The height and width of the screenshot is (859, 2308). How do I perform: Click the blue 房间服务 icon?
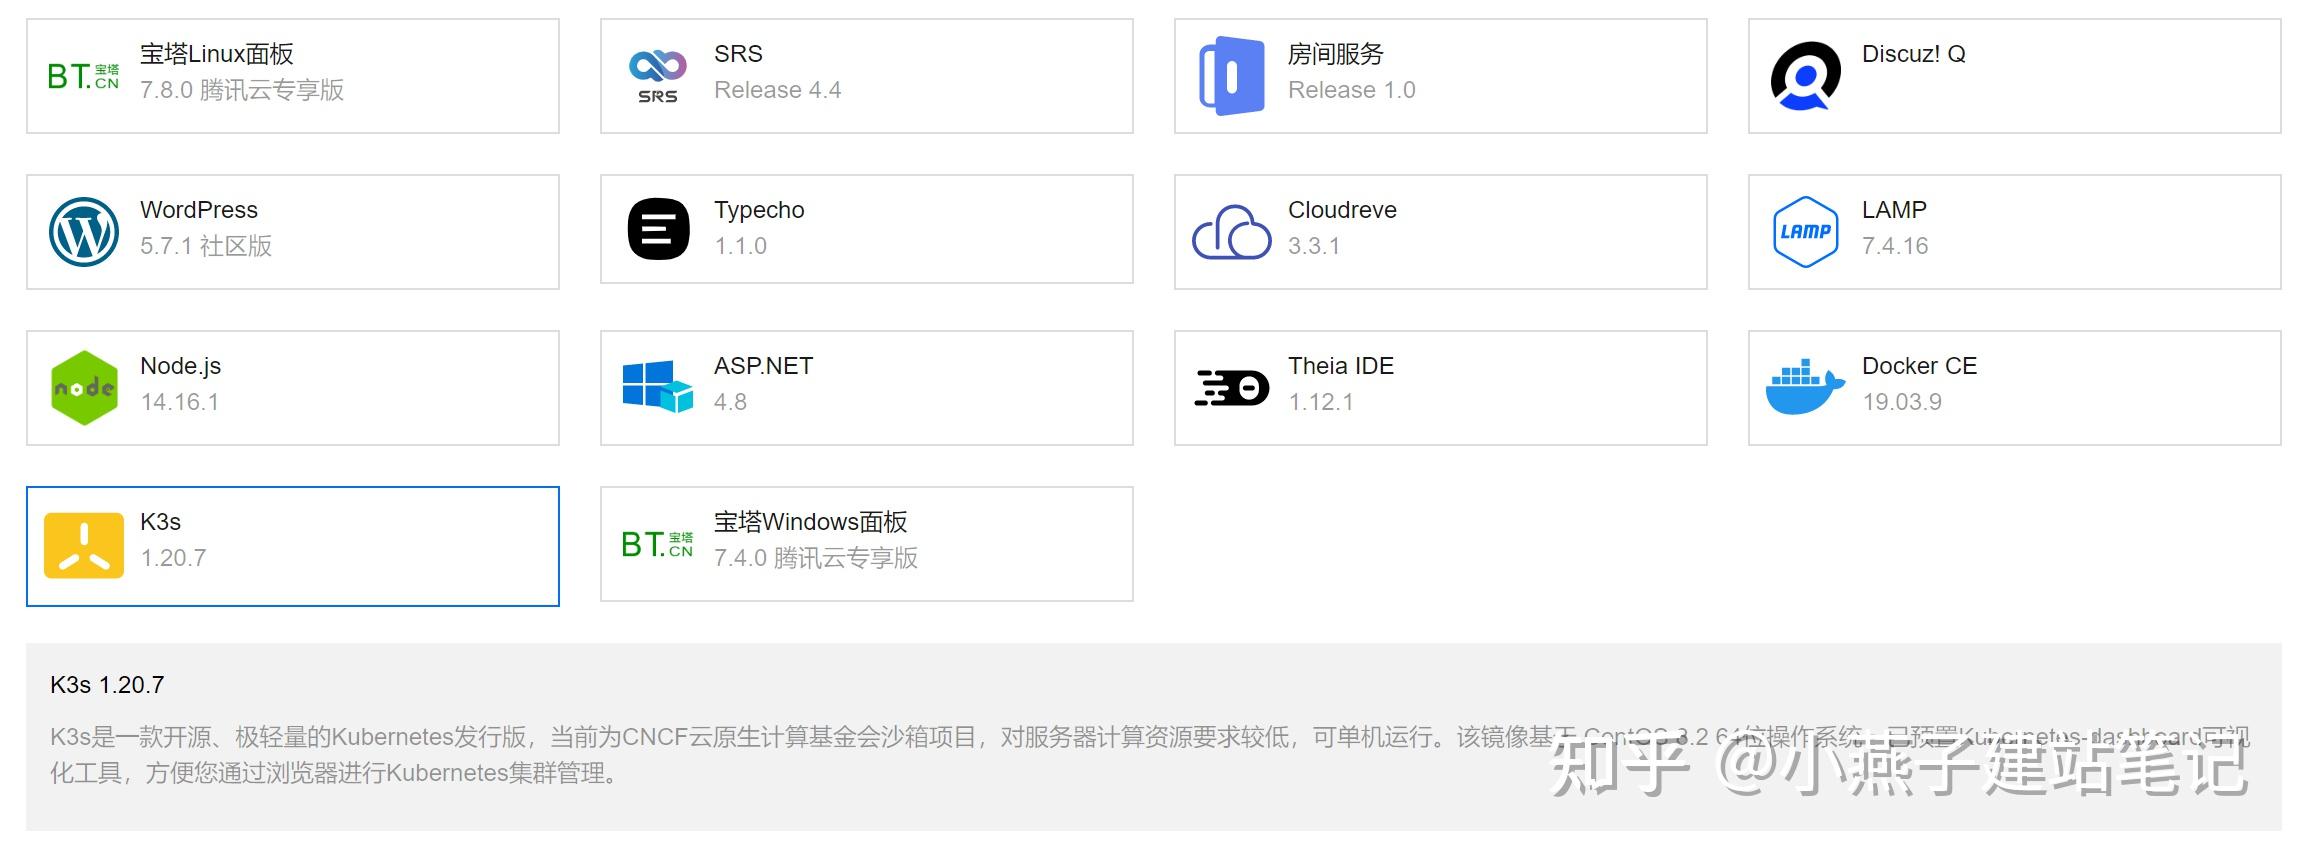tap(1232, 76)
